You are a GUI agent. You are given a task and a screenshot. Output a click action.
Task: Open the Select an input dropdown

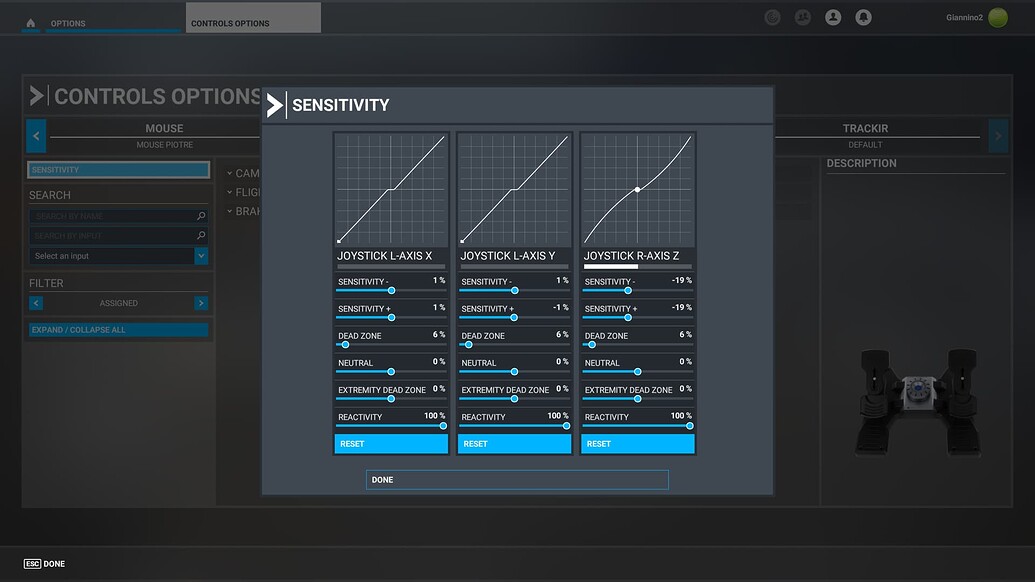point(118,256)
